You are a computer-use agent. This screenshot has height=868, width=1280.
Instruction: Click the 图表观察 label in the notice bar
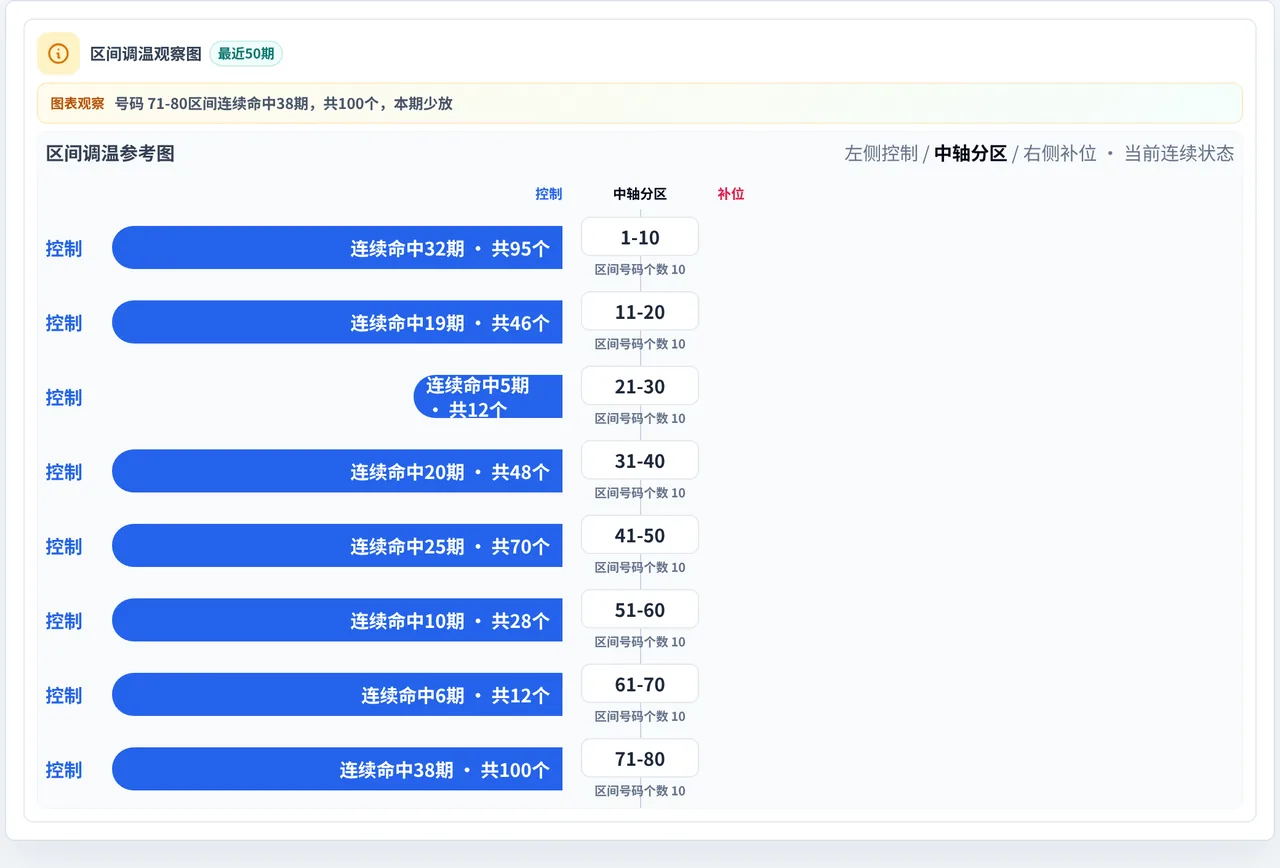pos(77,103)
